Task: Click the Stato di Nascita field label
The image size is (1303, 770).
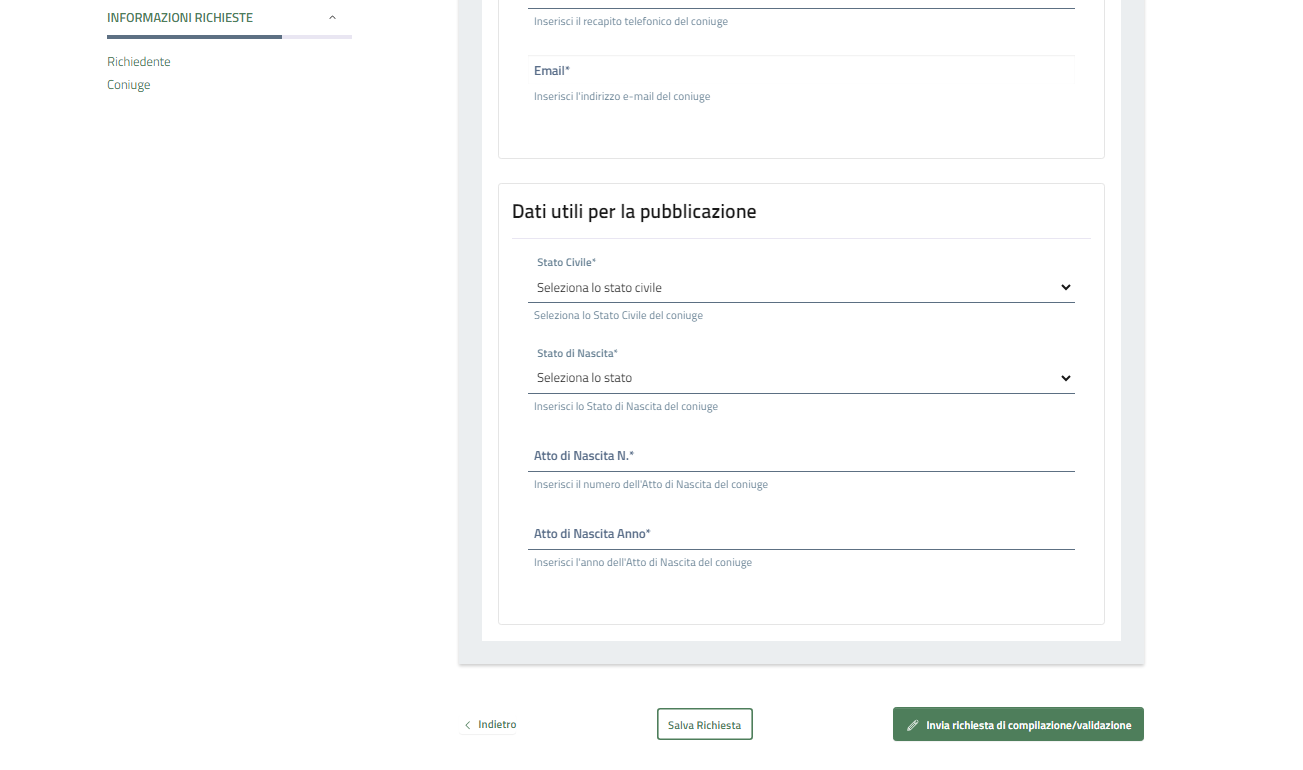Action: tap(577, 353)
